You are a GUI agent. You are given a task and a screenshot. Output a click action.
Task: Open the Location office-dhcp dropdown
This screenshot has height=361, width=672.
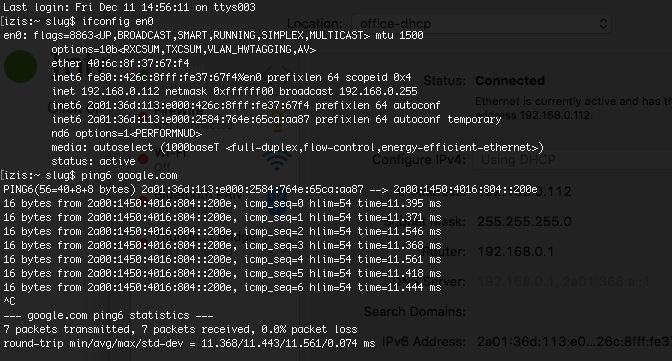pos(481,24)
